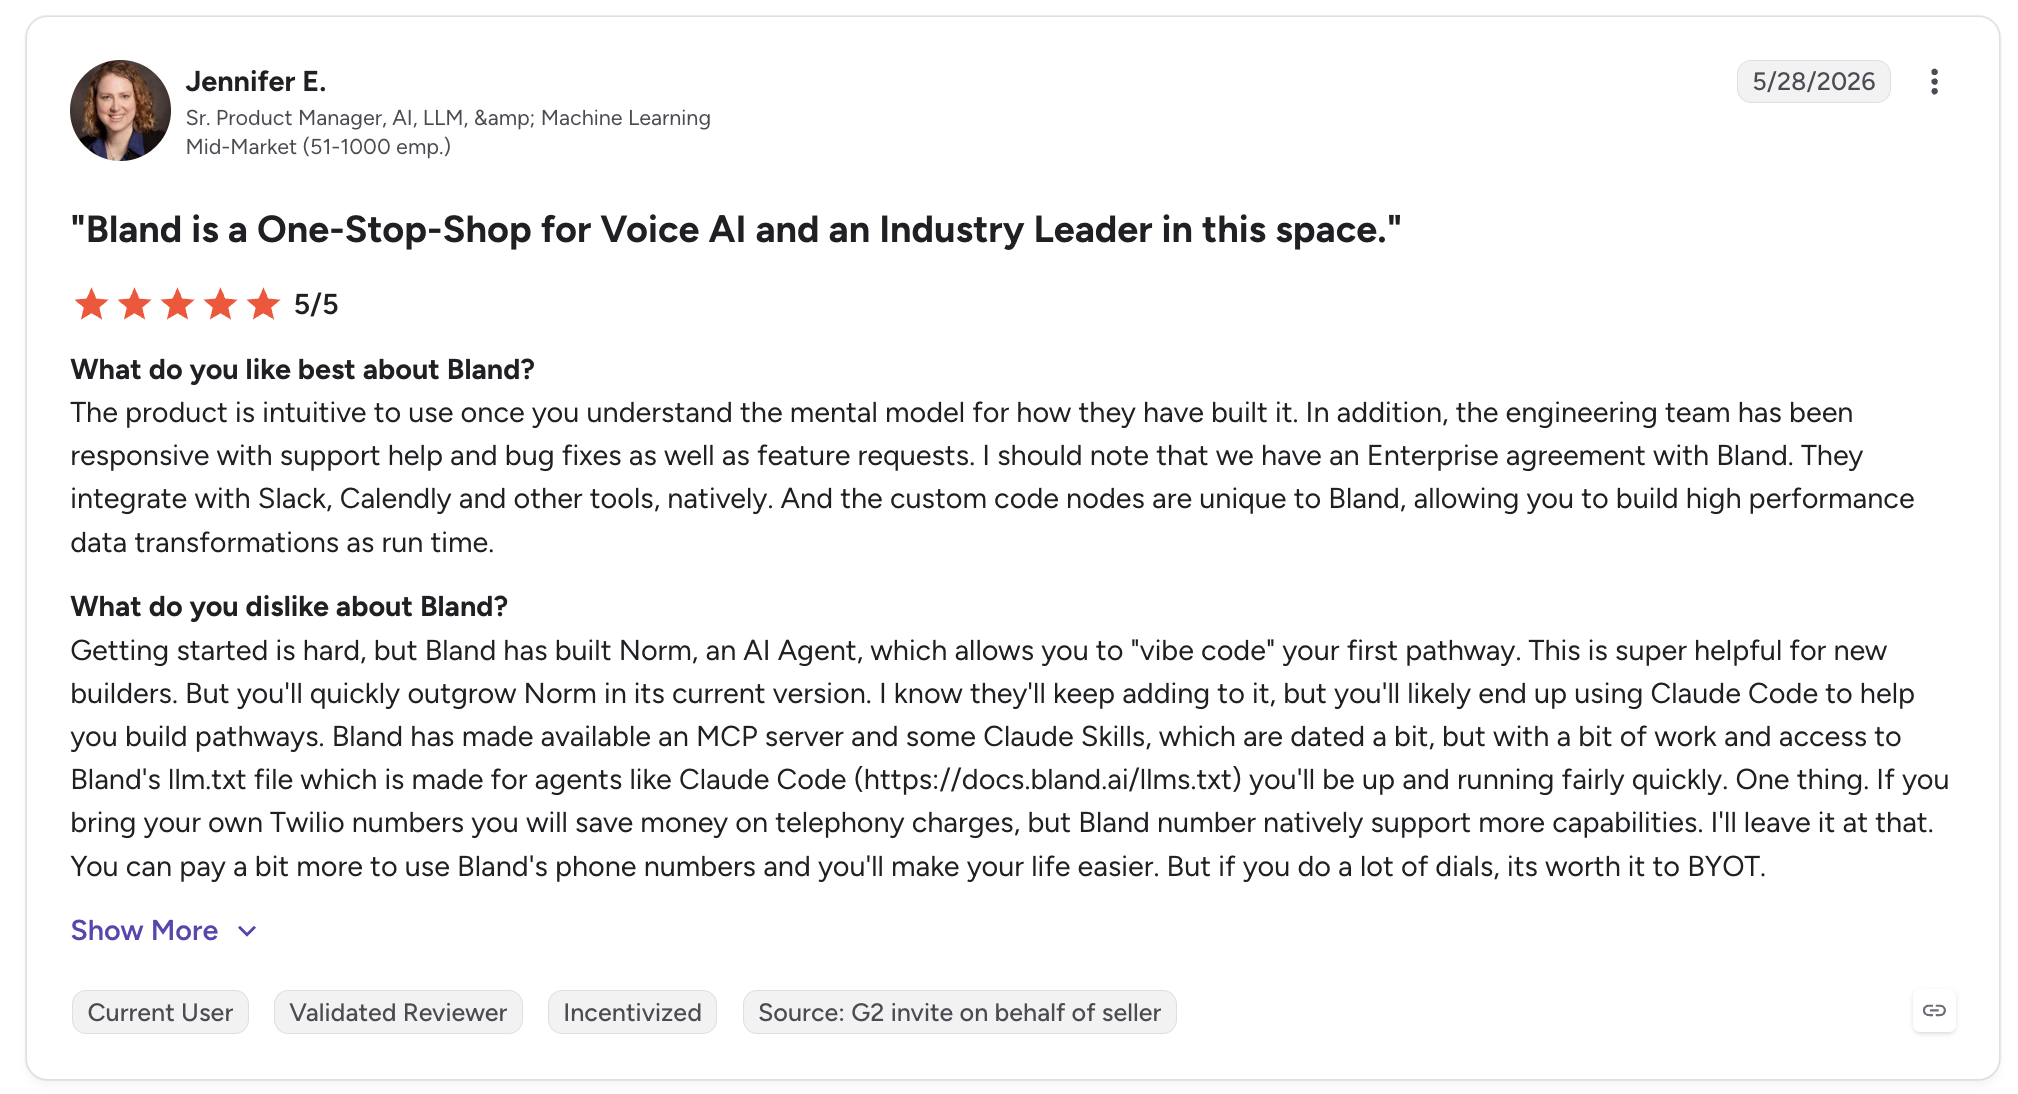This screenshot has height=1094, width=2018.
Task: Click the fourth rating star
Action: click(220, 304)
